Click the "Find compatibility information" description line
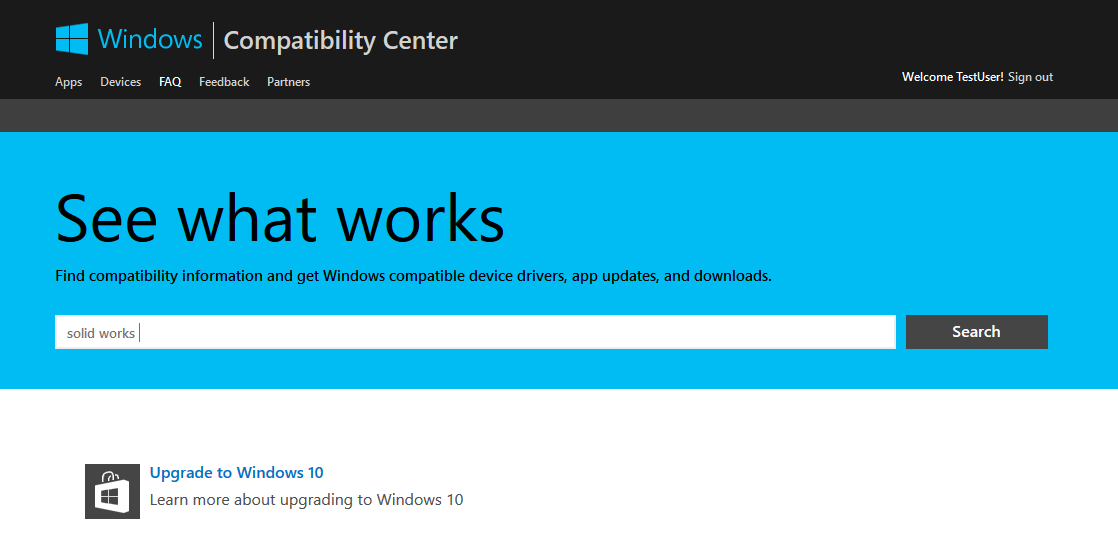The width and height of the screenshot is (1118, 557). tap(414, 276)
